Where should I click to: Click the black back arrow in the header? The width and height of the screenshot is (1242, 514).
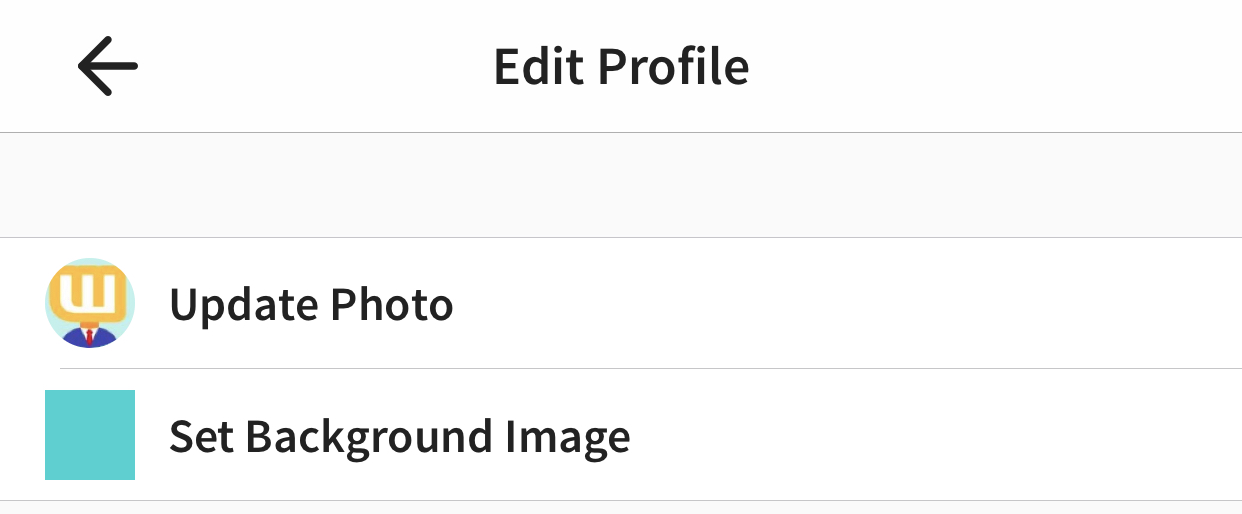(107, 66)
